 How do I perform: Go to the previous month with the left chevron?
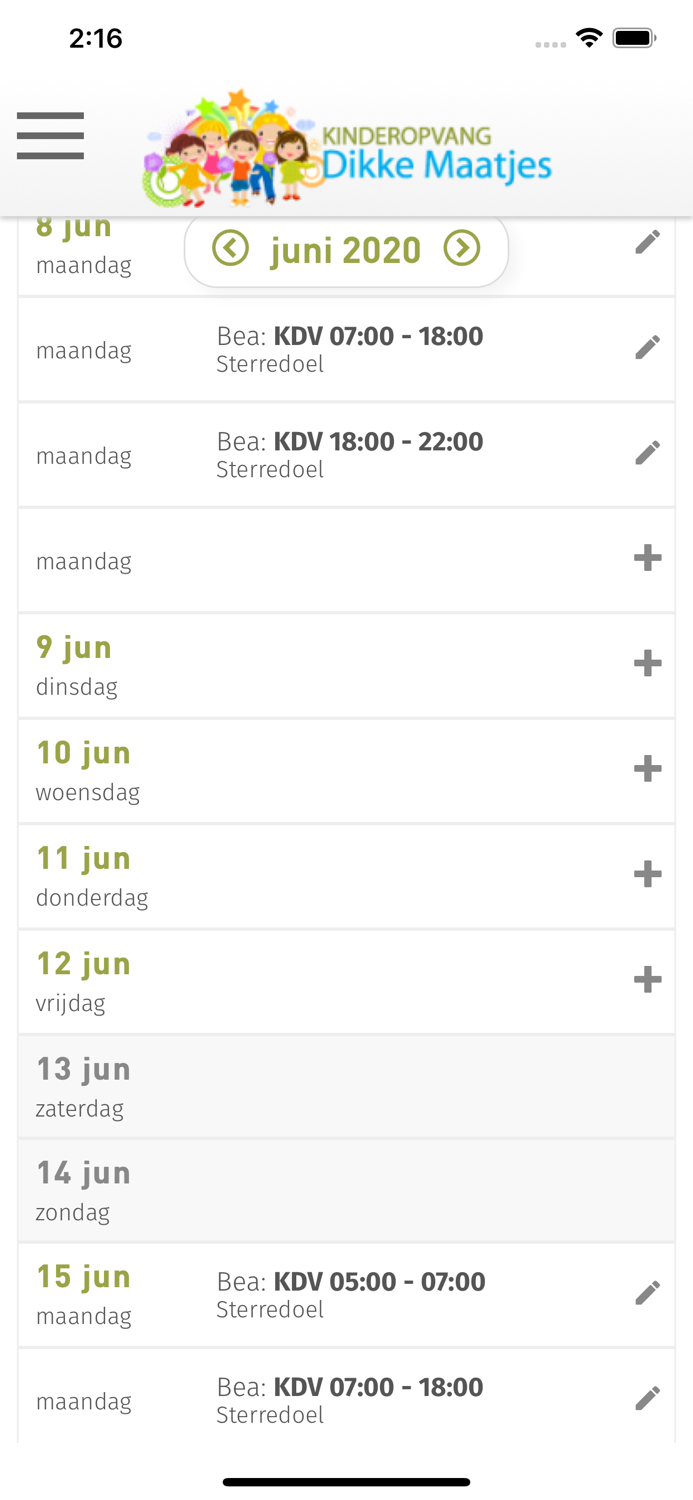(229, 249)
